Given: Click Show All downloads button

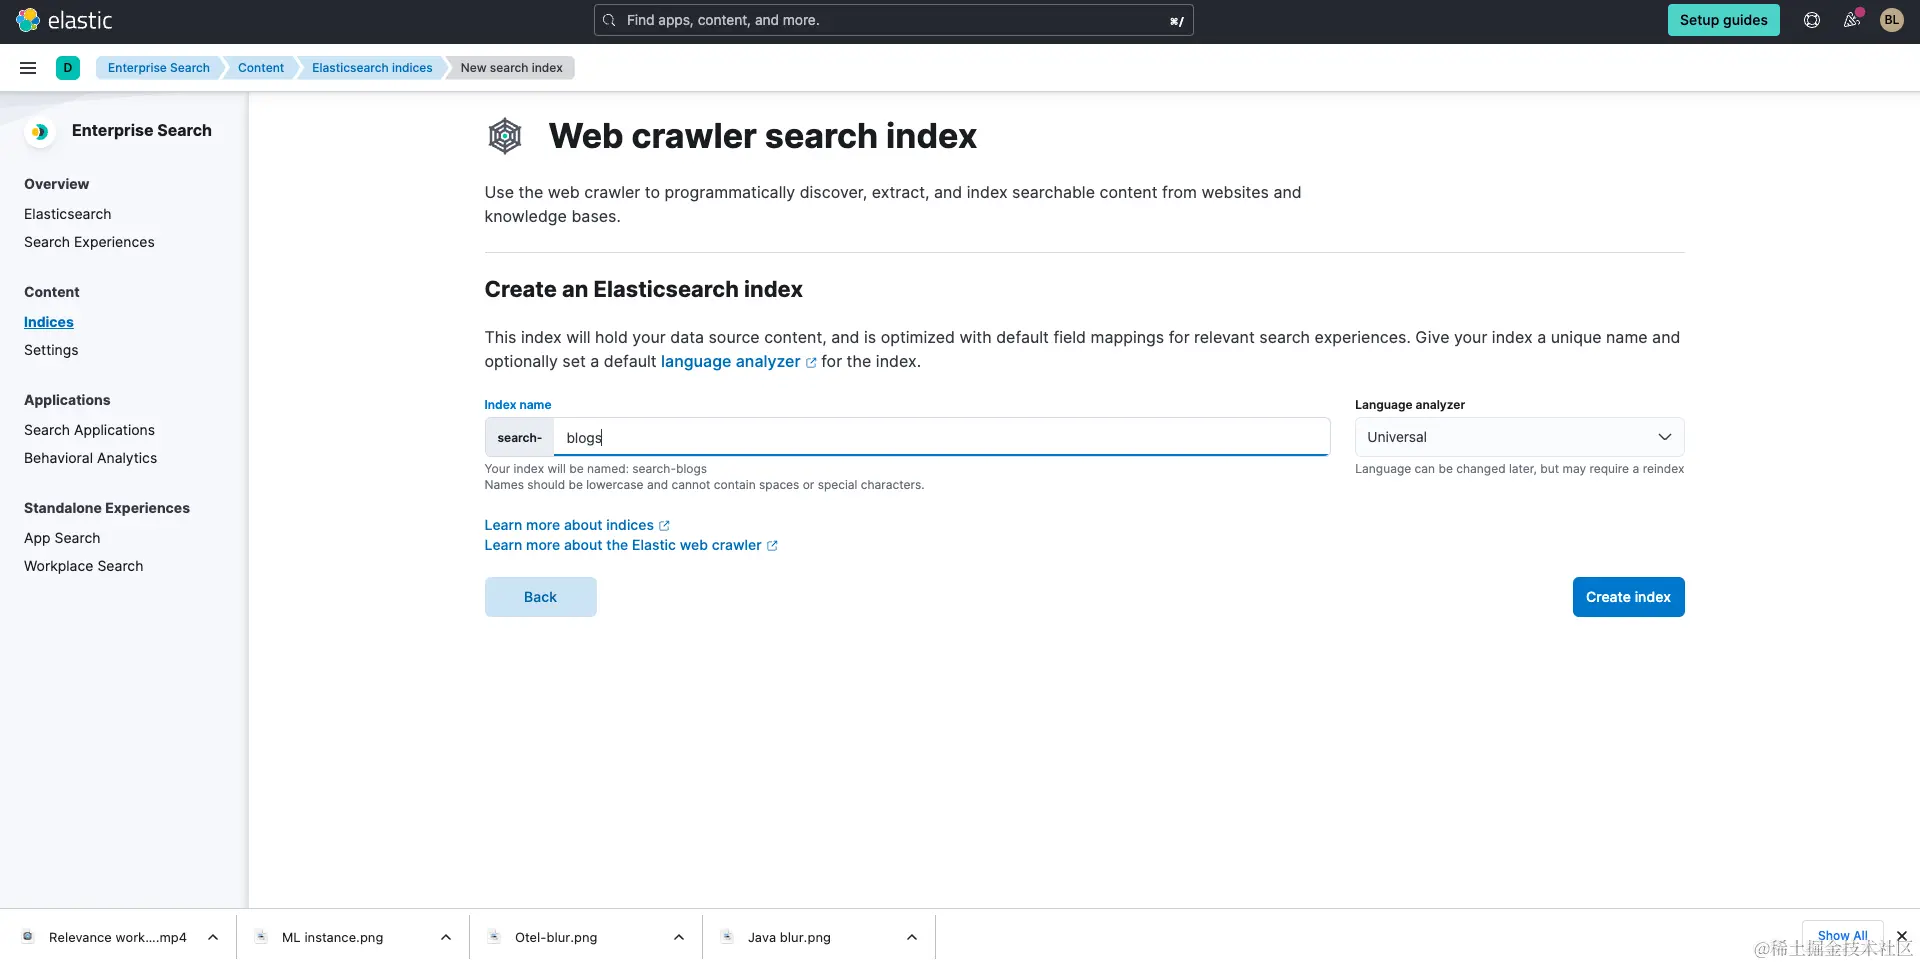Looking at the screenshot, I should [x=1842, y=936].
